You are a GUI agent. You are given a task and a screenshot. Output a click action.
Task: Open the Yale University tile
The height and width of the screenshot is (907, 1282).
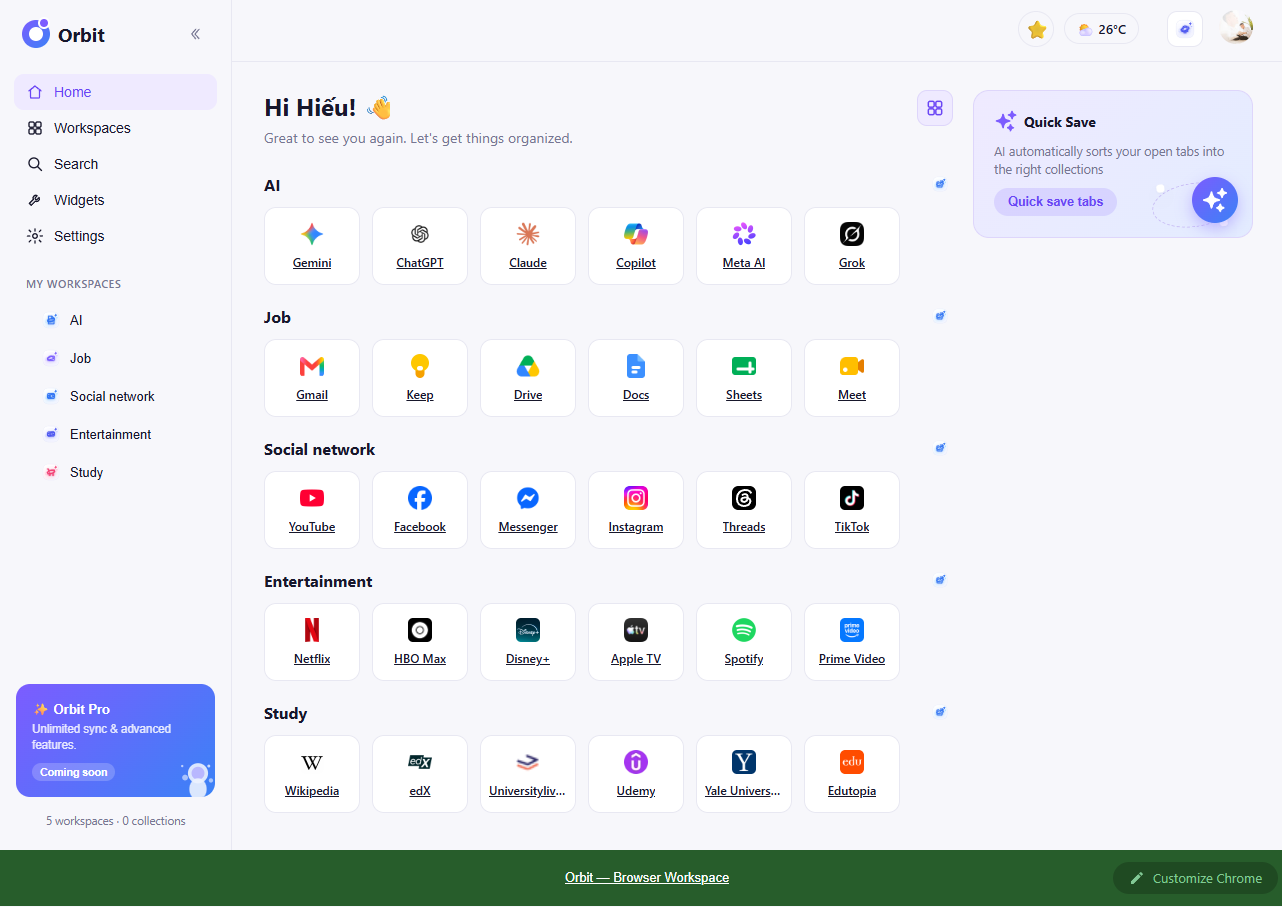744,774
